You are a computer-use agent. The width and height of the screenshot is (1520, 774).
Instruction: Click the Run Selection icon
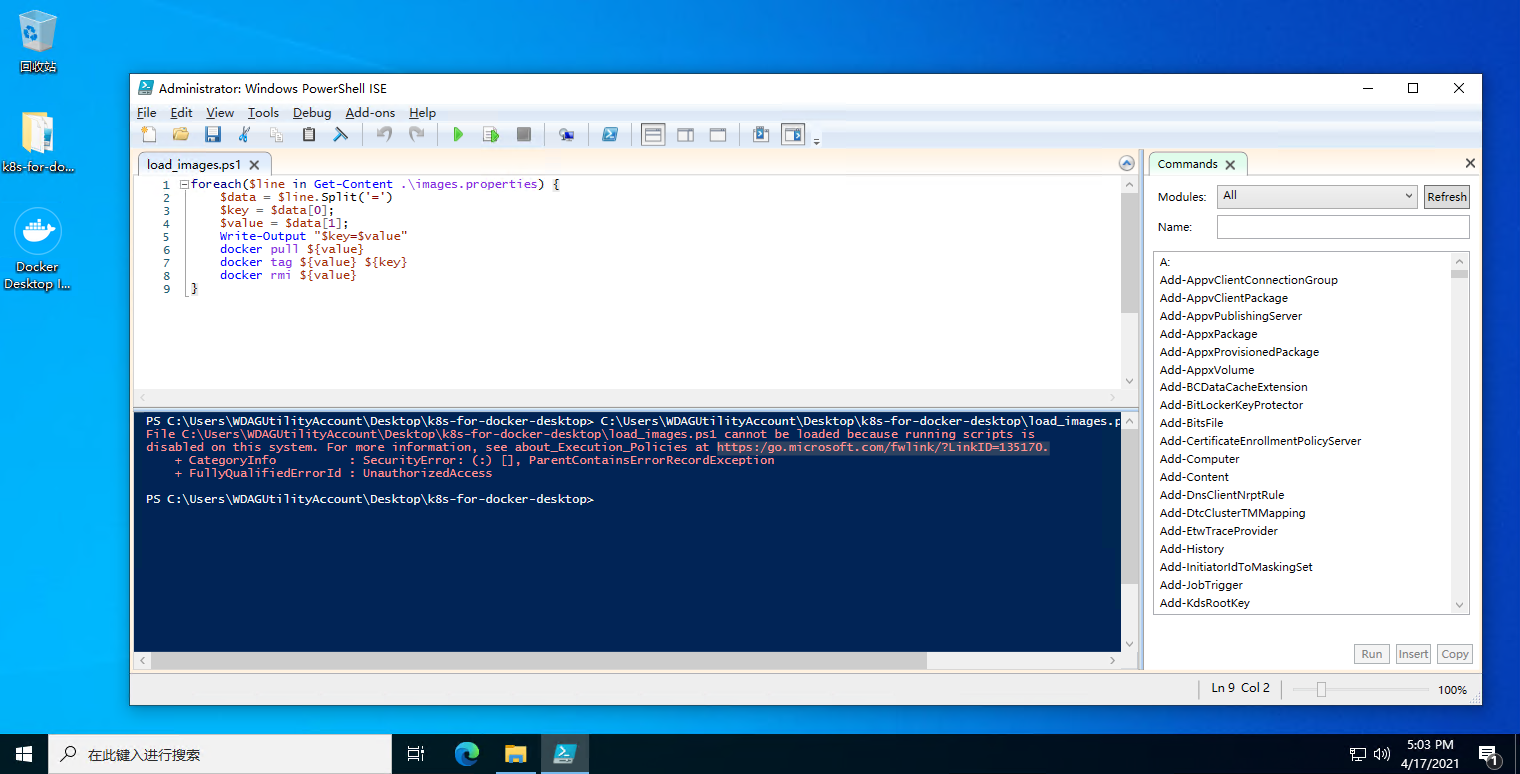491,134
